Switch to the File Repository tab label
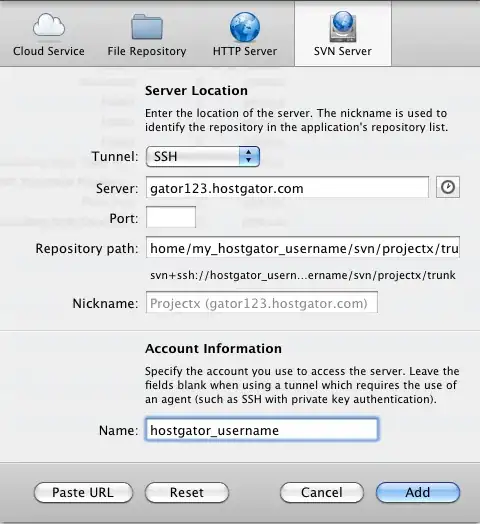Viewport: 480px width, 524px height. click(x=147, y=51)
